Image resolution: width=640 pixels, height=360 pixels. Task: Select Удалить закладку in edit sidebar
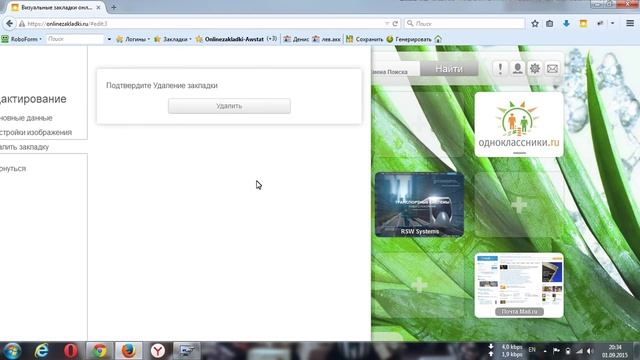coord(24,147)
